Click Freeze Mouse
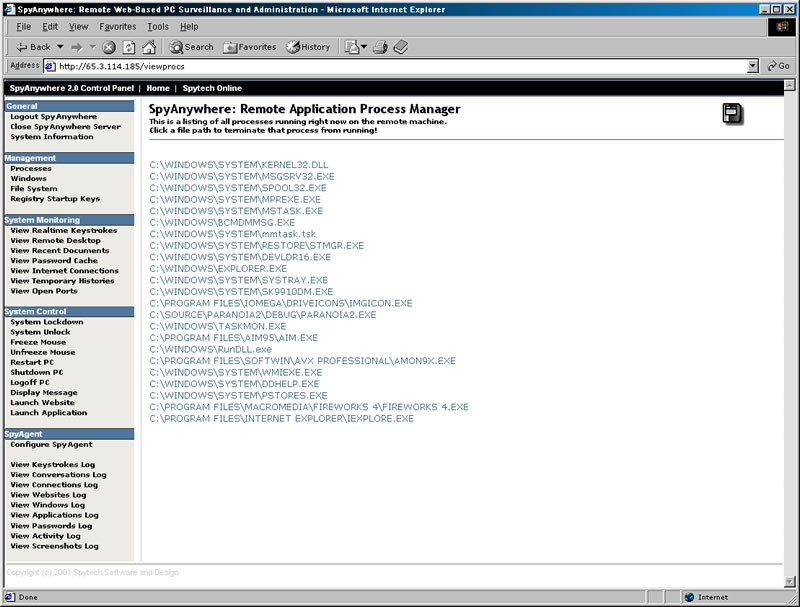Image resolution: width=800 pixels, height=607 pixels. click(38, 342)
